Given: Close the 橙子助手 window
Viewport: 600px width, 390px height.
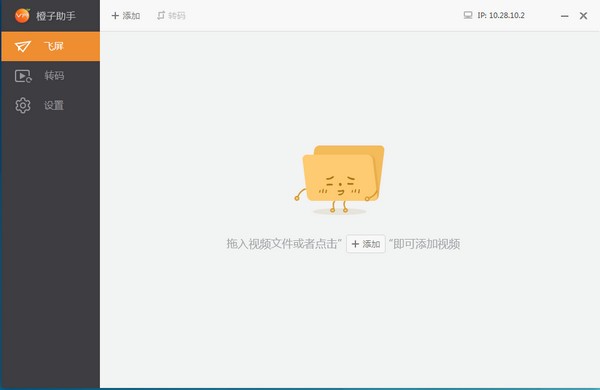Looking at the screenshot, I should click(x=583, y=16).
